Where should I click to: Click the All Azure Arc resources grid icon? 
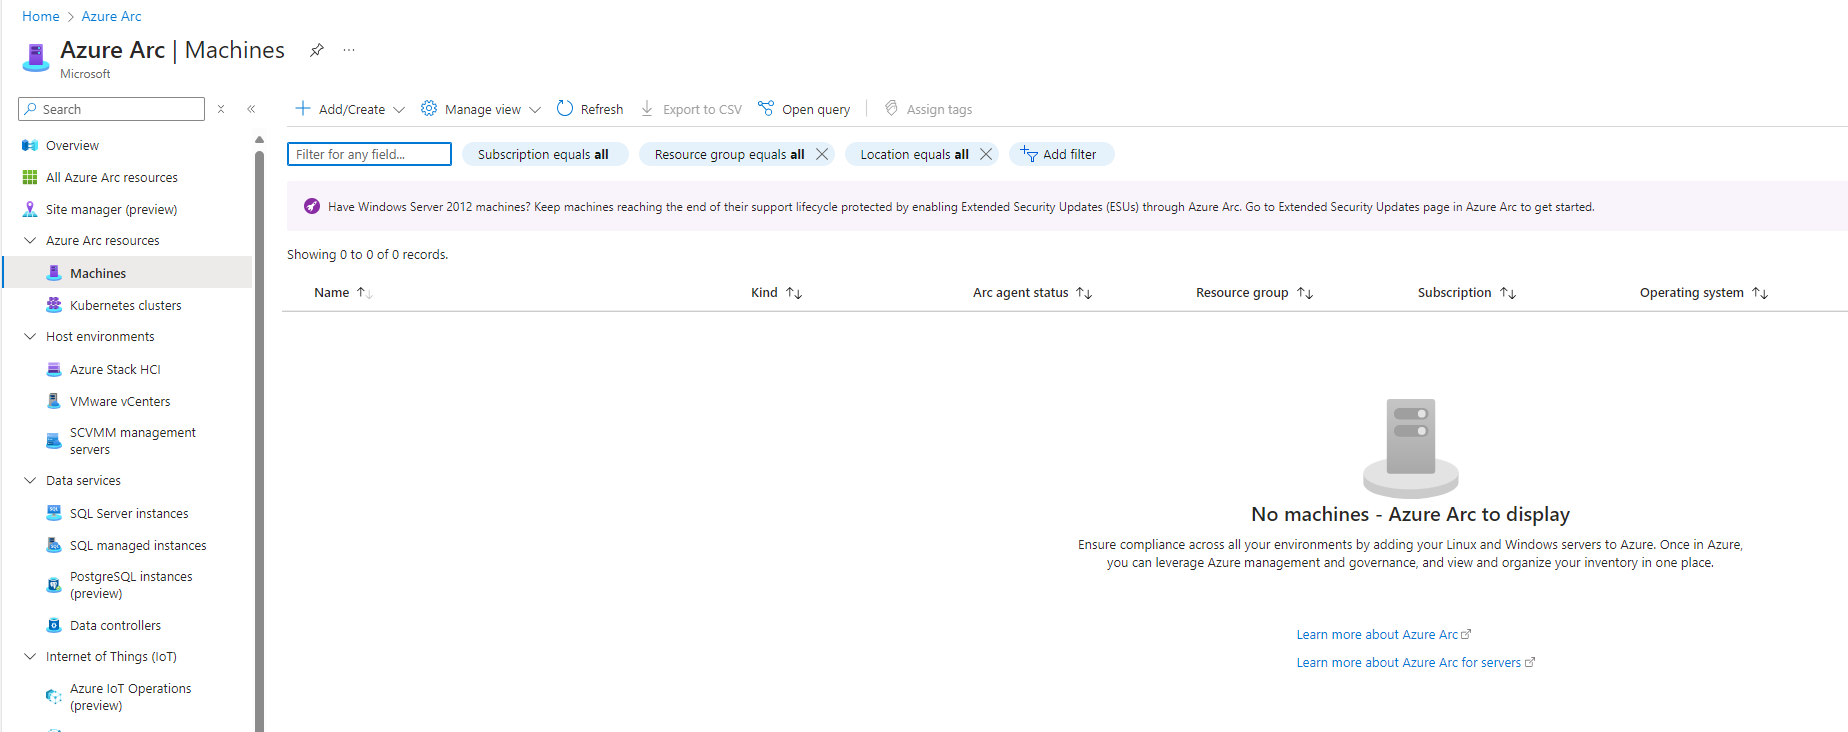(x=30, y=177)
